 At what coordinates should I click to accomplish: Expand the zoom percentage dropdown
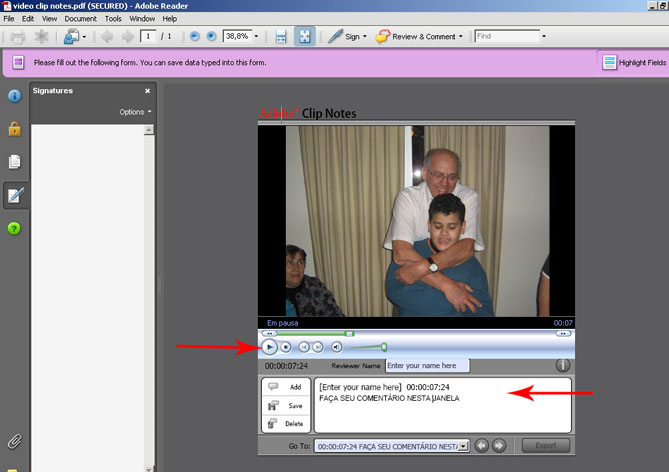pyautogui.click(x=256, y=37)
